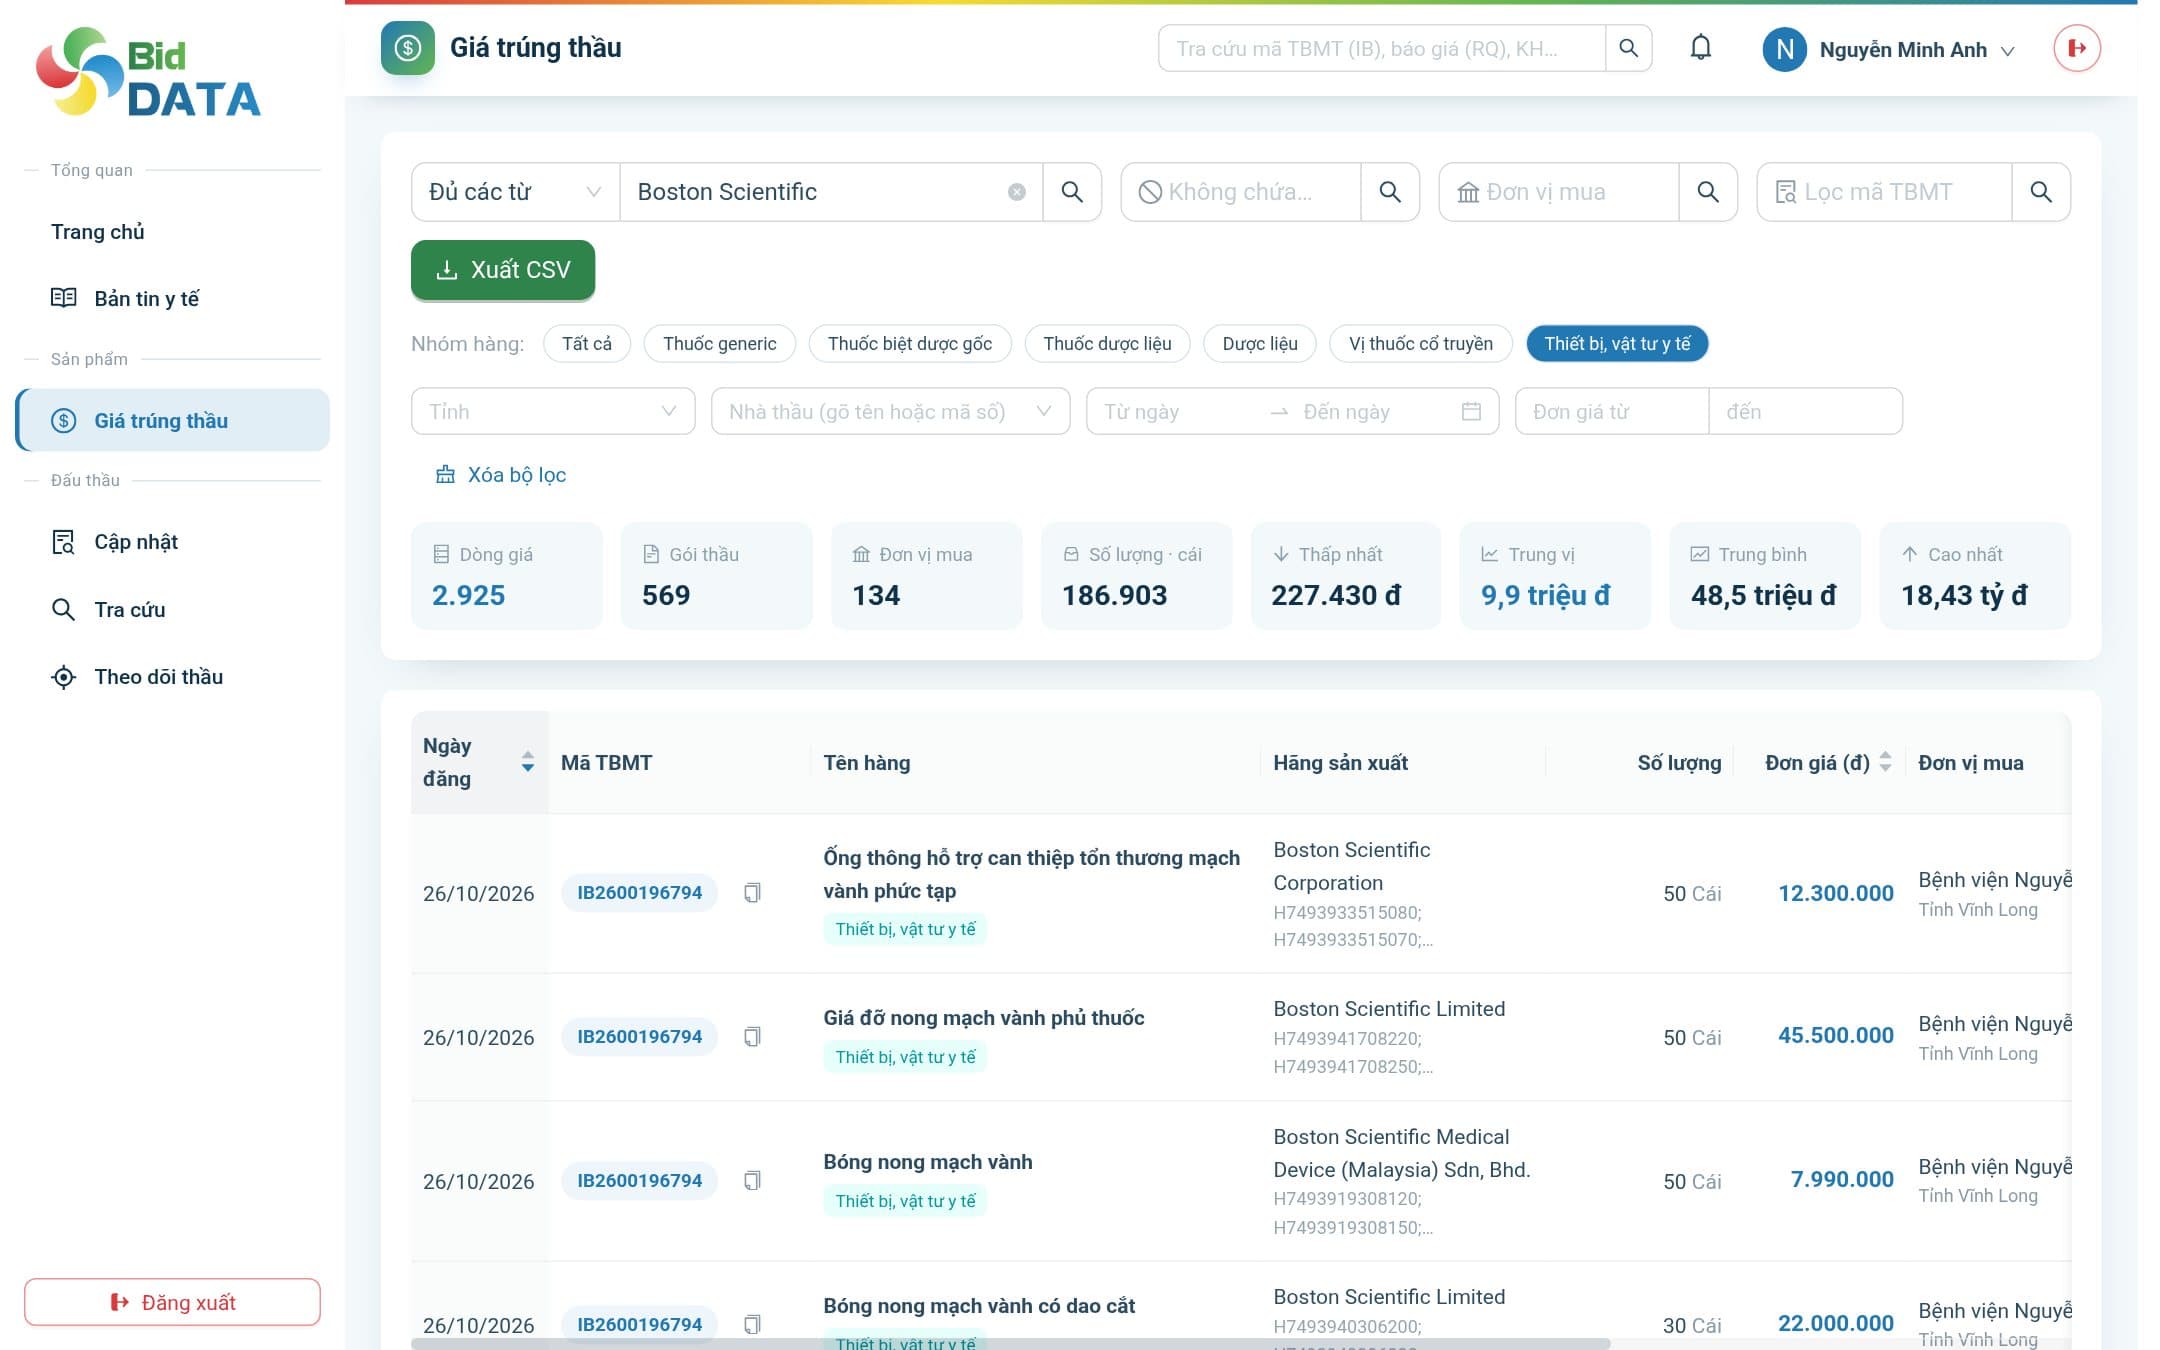The width and height of the screenshot is (2160, 1350).
Task: Select the Tất cả category filter
Action: 587,344
